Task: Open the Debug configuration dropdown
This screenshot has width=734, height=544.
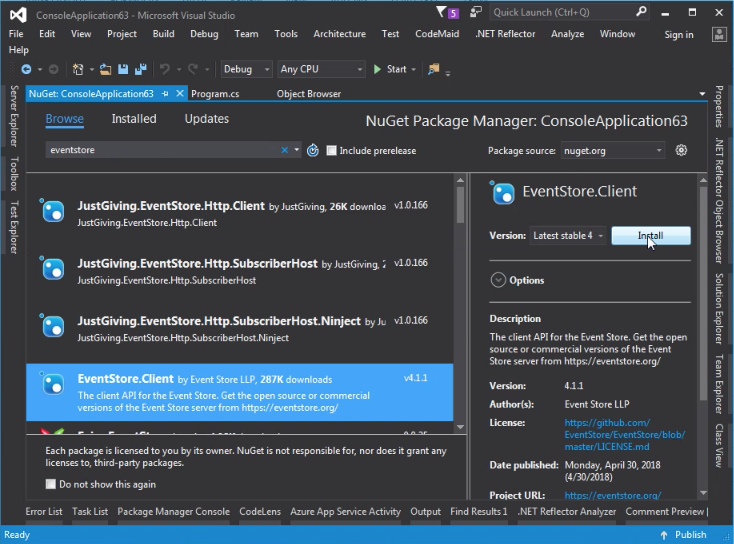Action: tap(246, 69)
